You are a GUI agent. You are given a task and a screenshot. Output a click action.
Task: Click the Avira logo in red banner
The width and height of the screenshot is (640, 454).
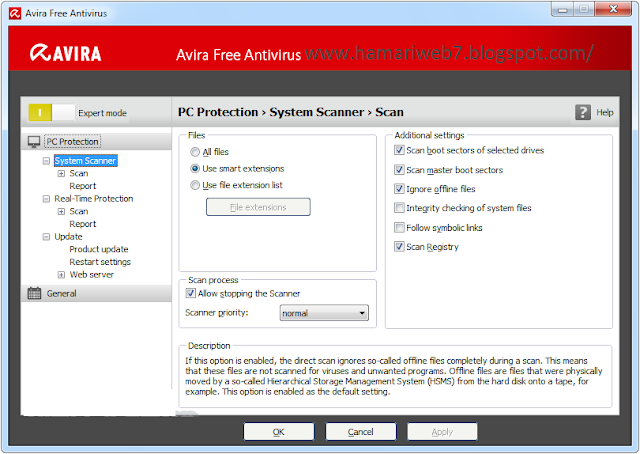pyautogui.click(x=65, y=53)
